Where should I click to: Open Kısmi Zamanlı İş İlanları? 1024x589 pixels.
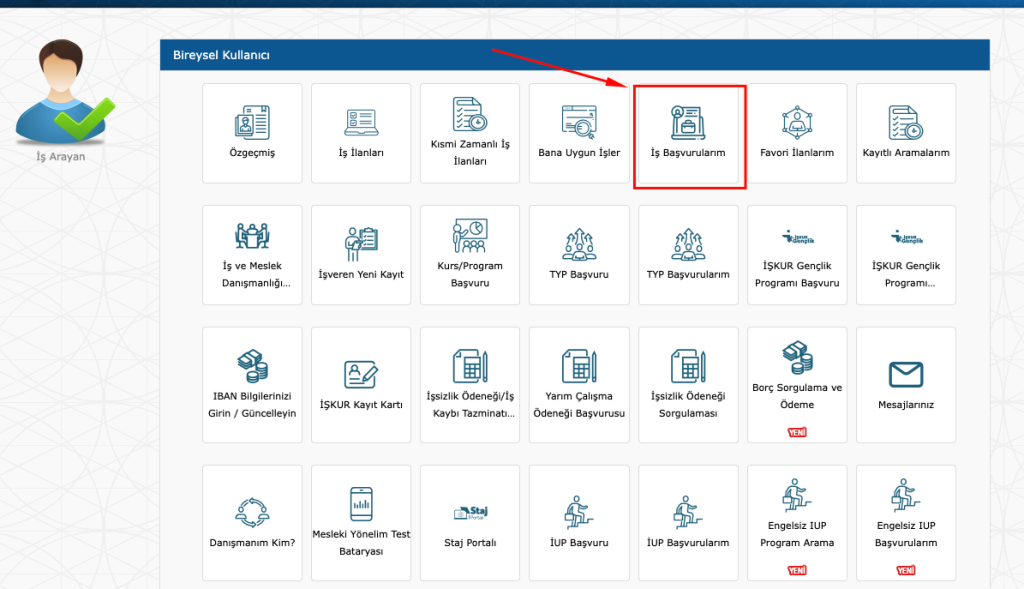coord(470,133)
